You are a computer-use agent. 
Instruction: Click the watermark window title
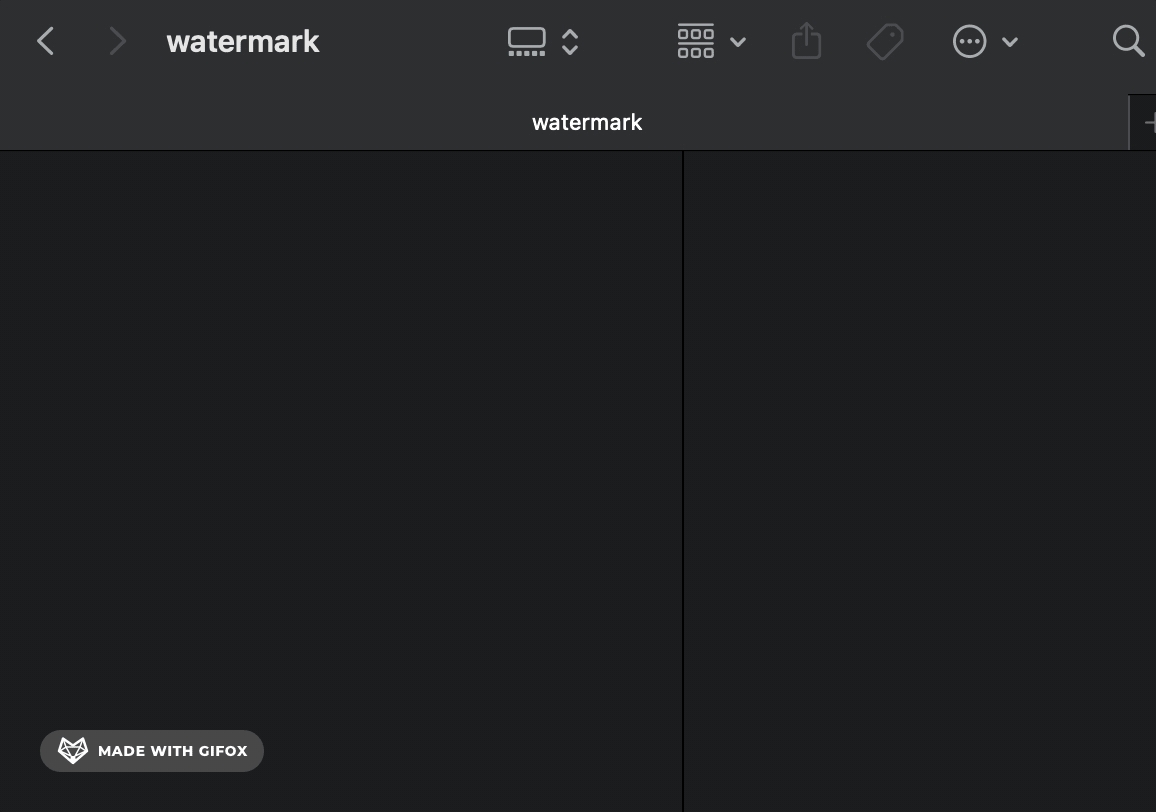pos(243,42)
